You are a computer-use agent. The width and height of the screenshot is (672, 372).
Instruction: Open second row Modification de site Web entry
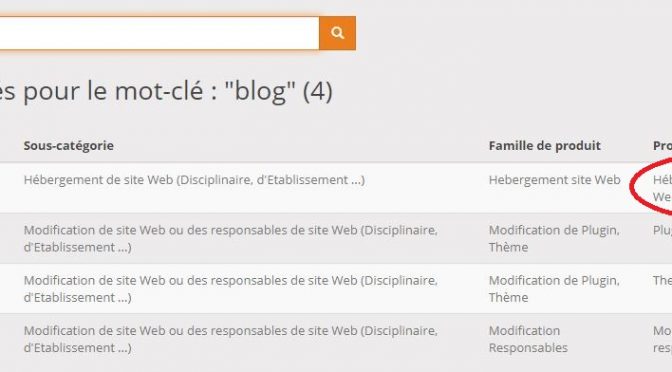(x=231, y=239)
